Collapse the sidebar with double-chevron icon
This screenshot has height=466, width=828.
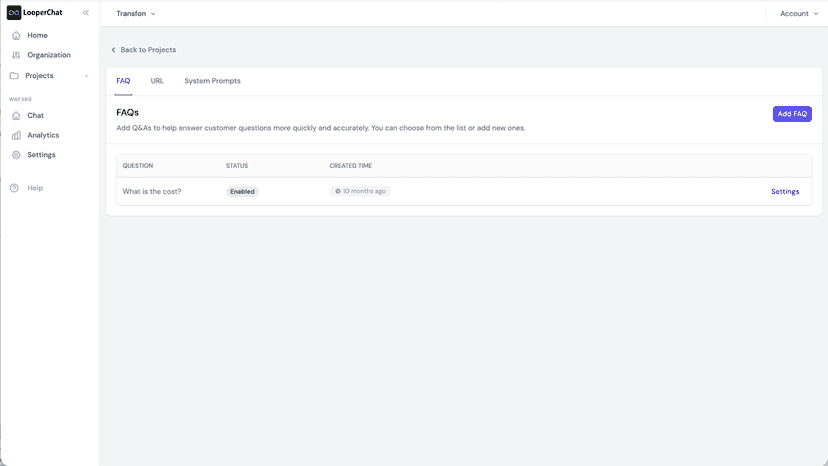coord(86,13)
